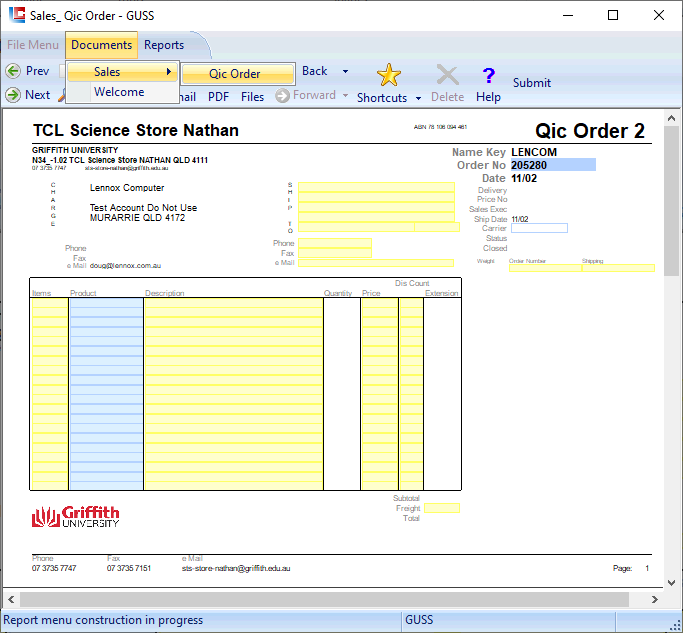The height and width of the screenshot is (633, 683).
Task: Click the Next green arrow icon
Action: coord(13,95)
